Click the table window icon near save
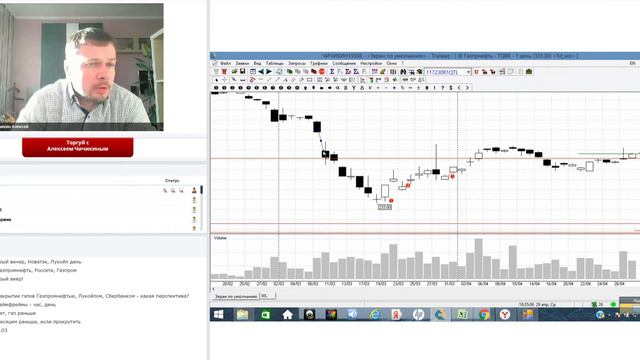This screenshot has width=640, height=360. pyautogui.click(x=253, y=71)
